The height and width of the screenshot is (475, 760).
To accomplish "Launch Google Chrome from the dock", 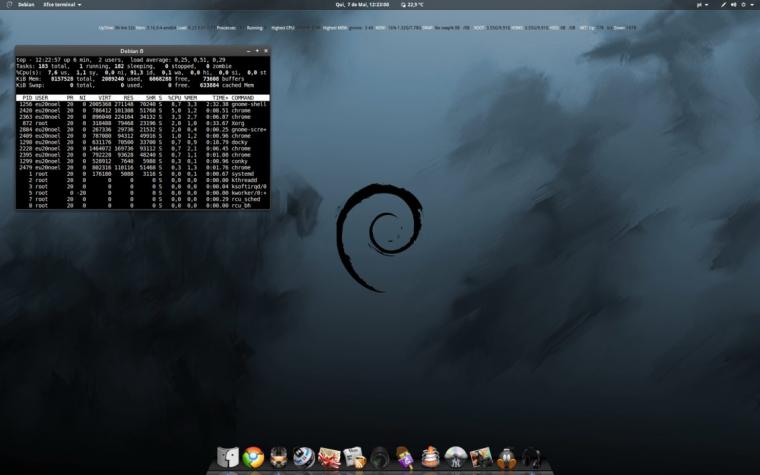I will tap(253, 457).
